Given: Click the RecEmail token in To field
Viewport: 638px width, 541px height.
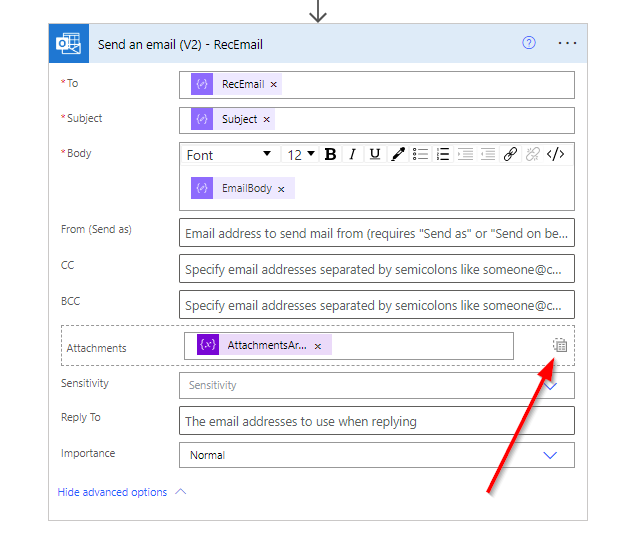Looking at the screenshot, I should 236,84.
